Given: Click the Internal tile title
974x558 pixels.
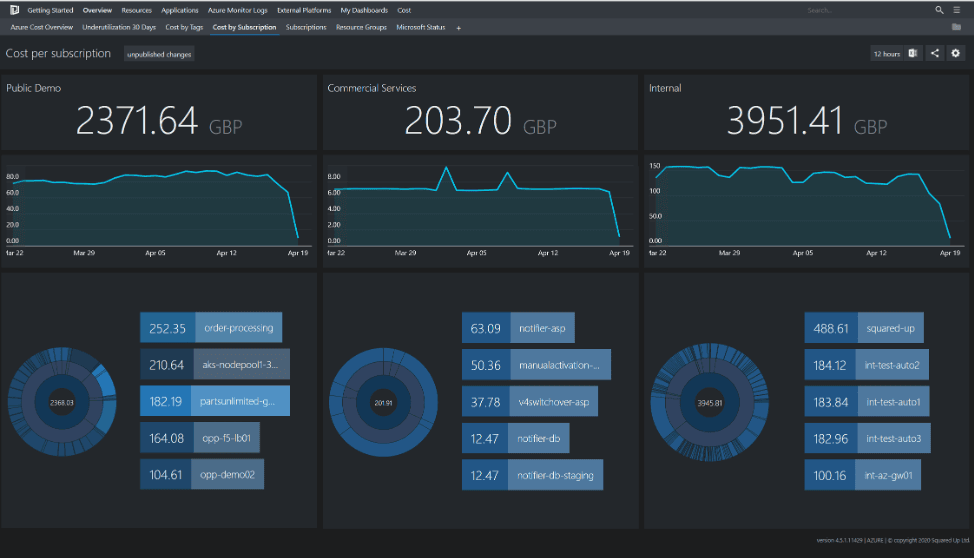Looking at the screenshot, I should pyautogui.click(x=665, y=88).
